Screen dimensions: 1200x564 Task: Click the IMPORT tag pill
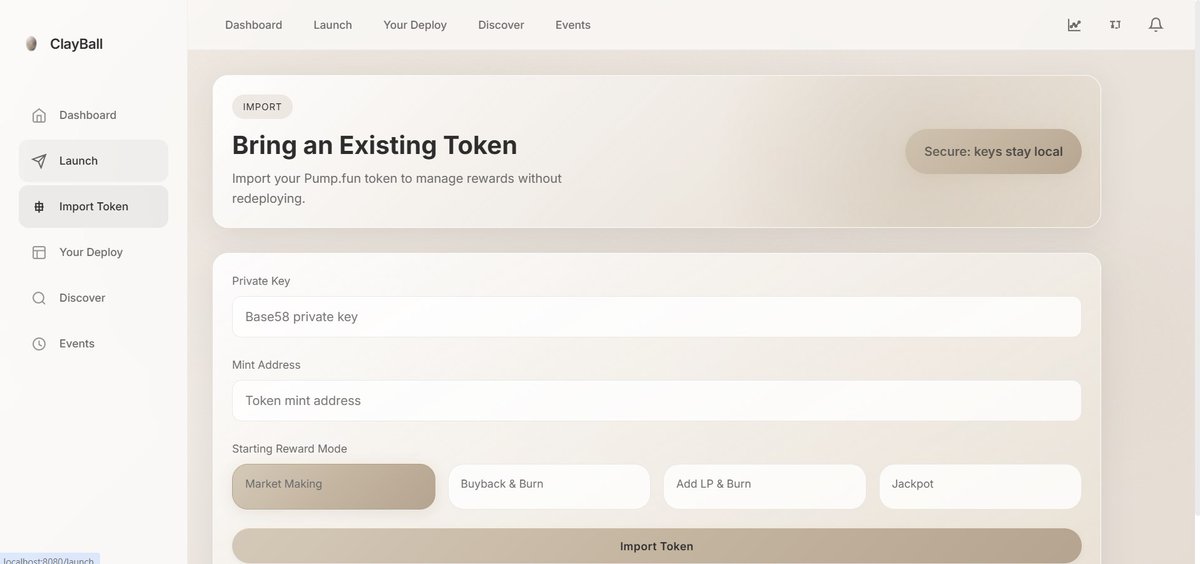coord(262,107)
